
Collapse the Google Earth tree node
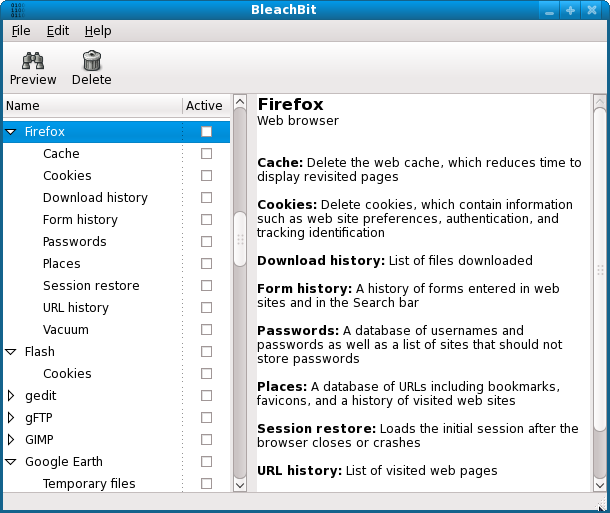[11, 462]
